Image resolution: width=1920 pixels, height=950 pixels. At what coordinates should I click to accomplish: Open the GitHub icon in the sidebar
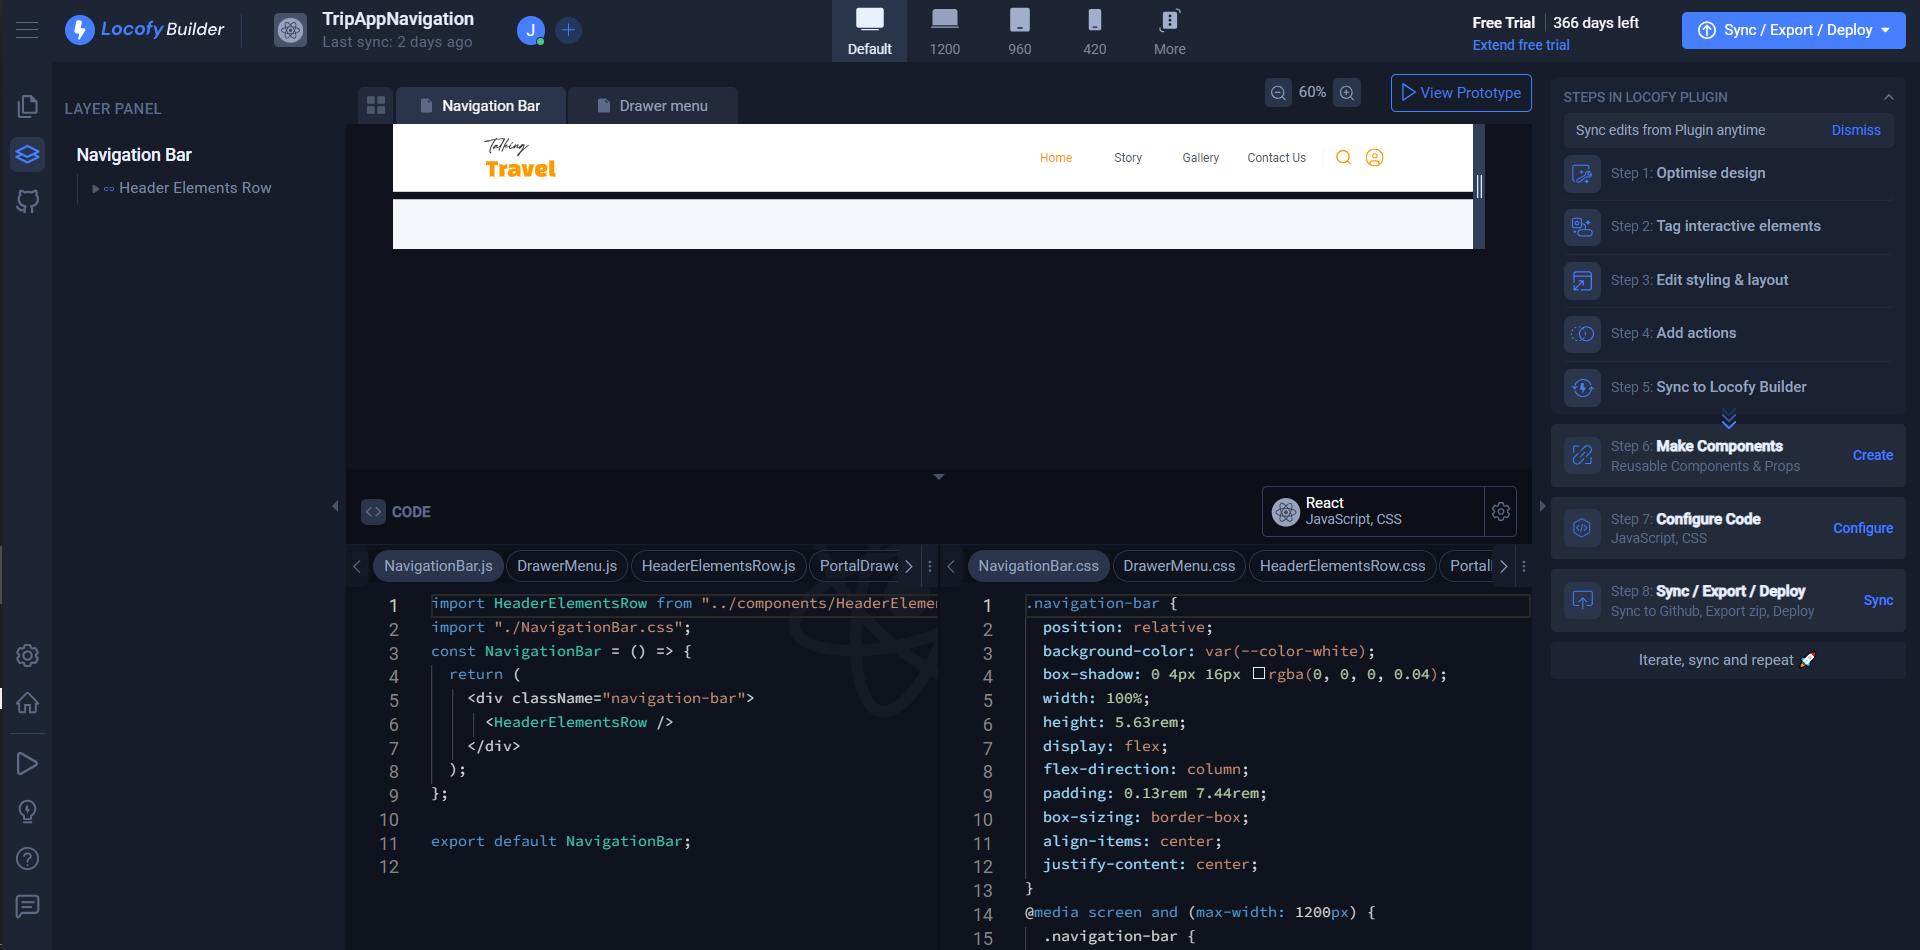(x=27, y=202)
